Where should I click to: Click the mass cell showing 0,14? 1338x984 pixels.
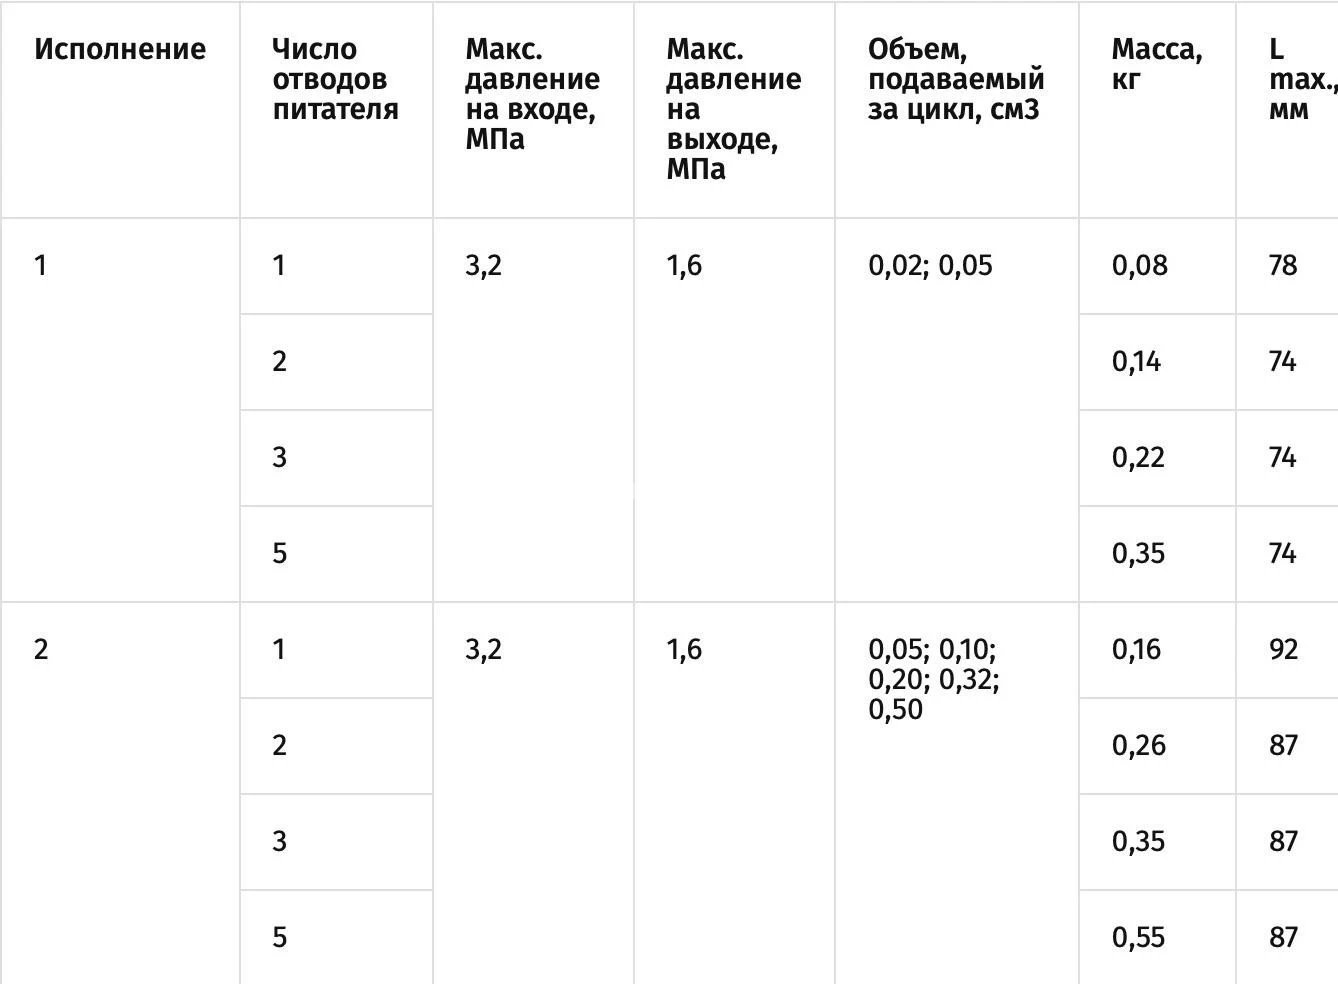(x=1137, y=361)
